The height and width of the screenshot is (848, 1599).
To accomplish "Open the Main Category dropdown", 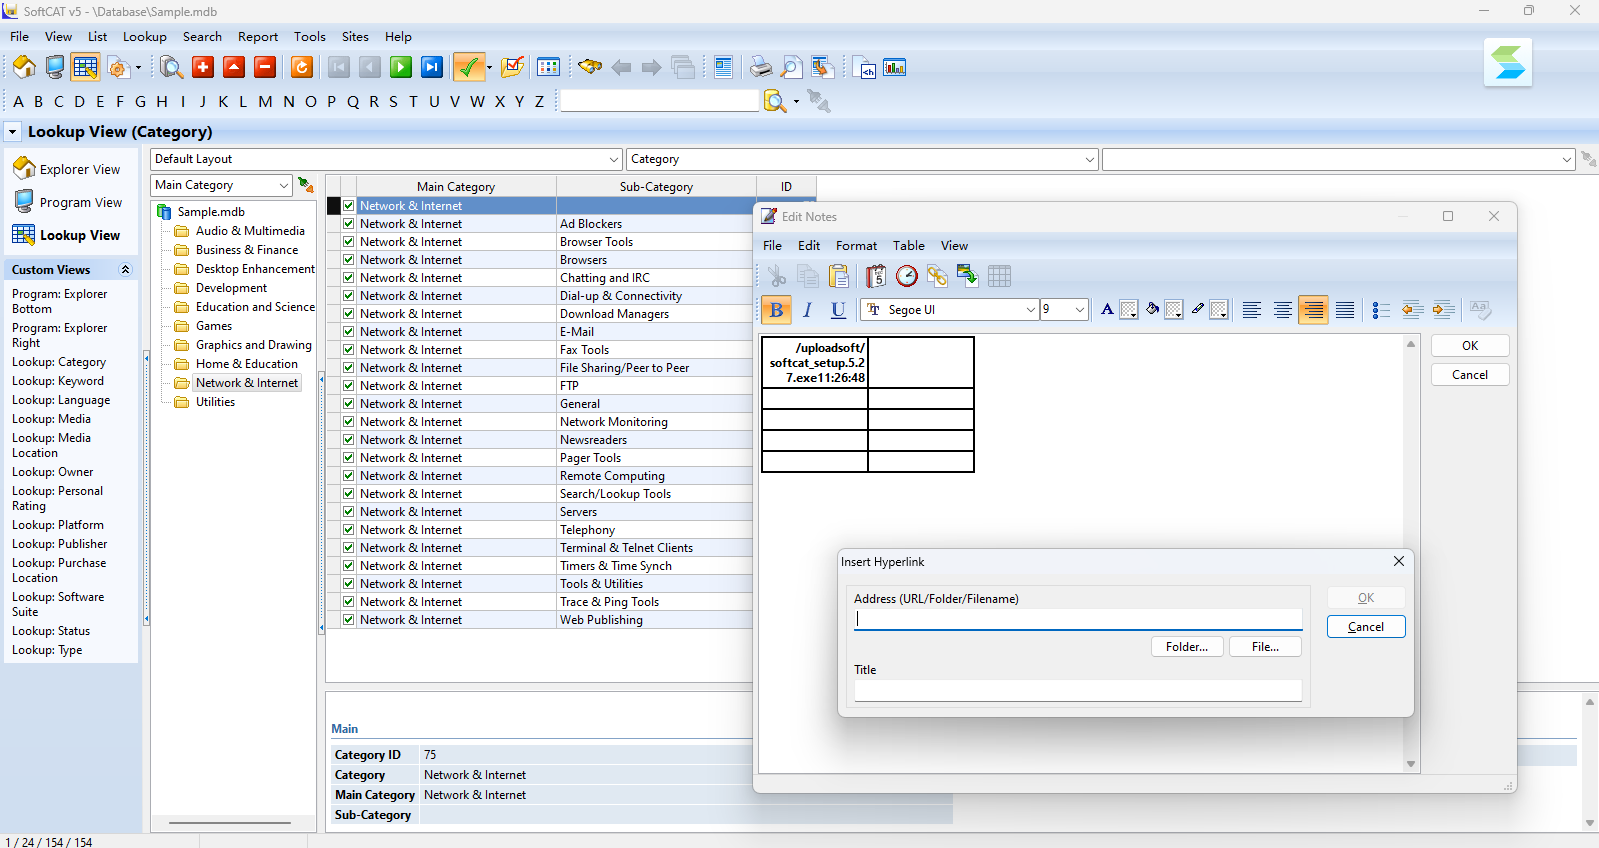I will pyautogui.click(x=283, y=185).
